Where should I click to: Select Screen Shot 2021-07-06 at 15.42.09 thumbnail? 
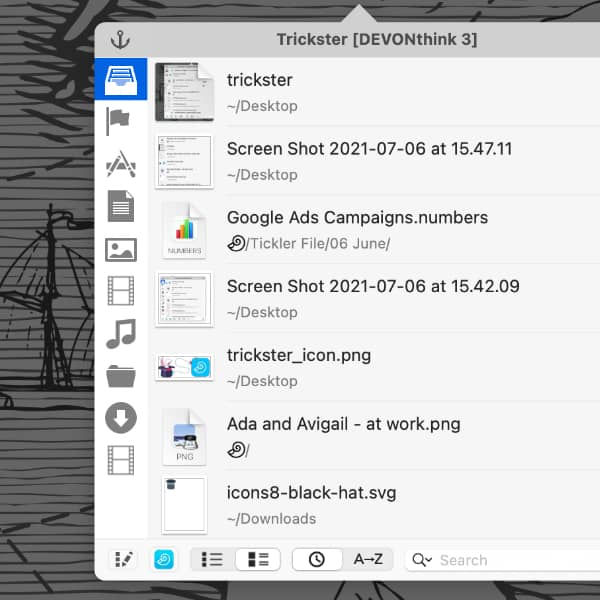pyautogui.click(x=184, y=299)
